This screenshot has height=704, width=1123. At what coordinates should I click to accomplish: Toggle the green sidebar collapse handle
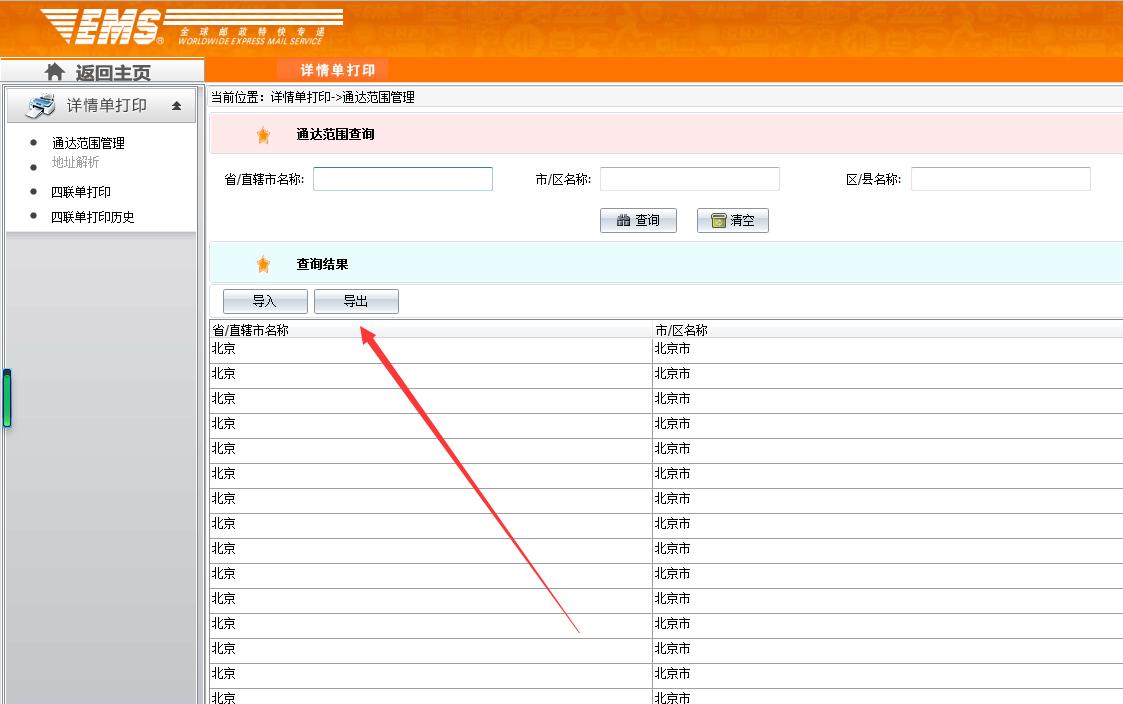tap(7, 398)
